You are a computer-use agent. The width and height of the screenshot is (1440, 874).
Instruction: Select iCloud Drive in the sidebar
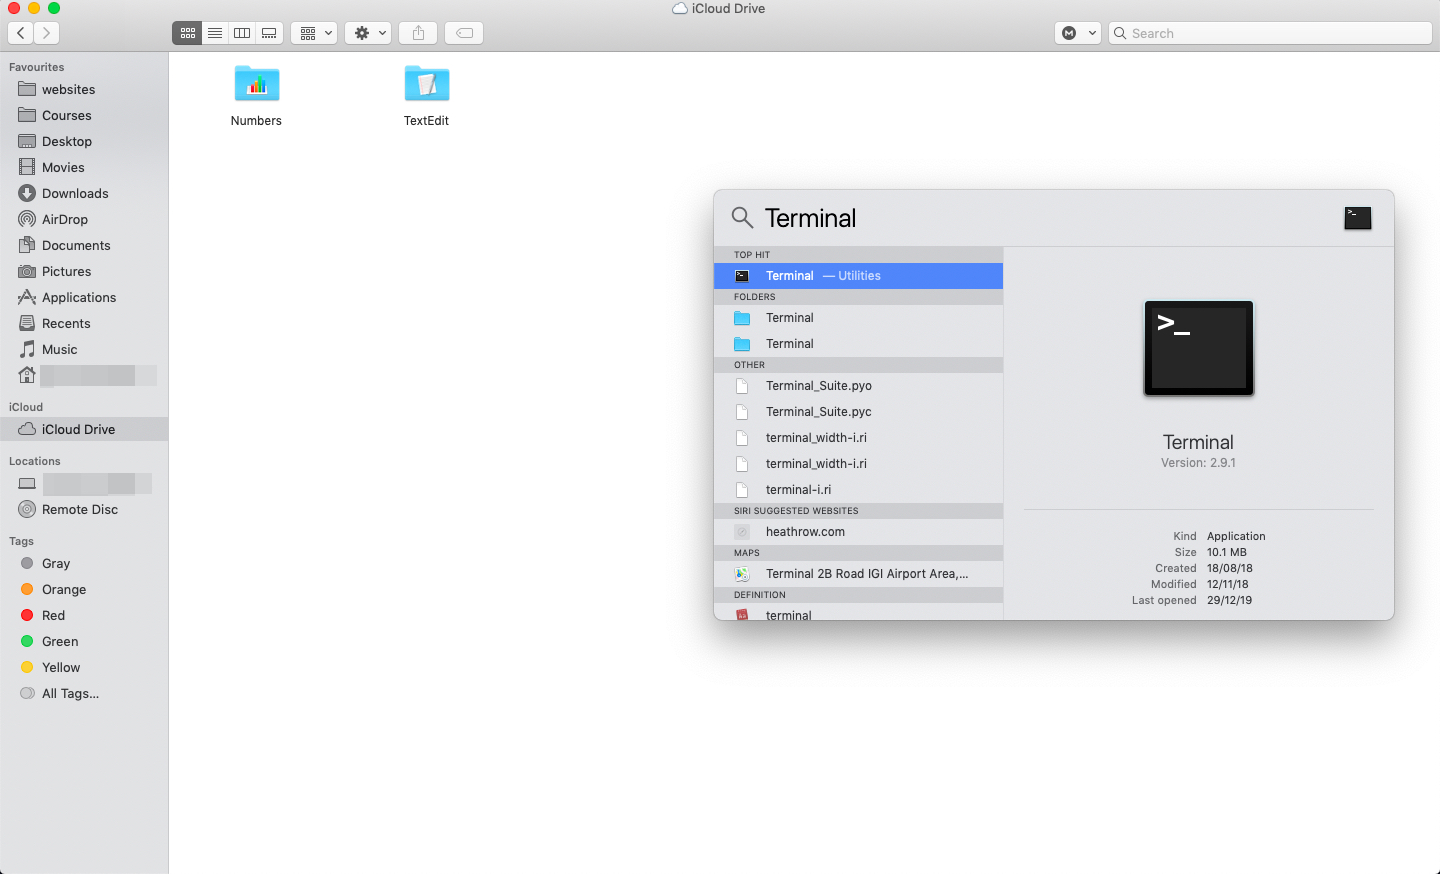[x=84, y=429]
